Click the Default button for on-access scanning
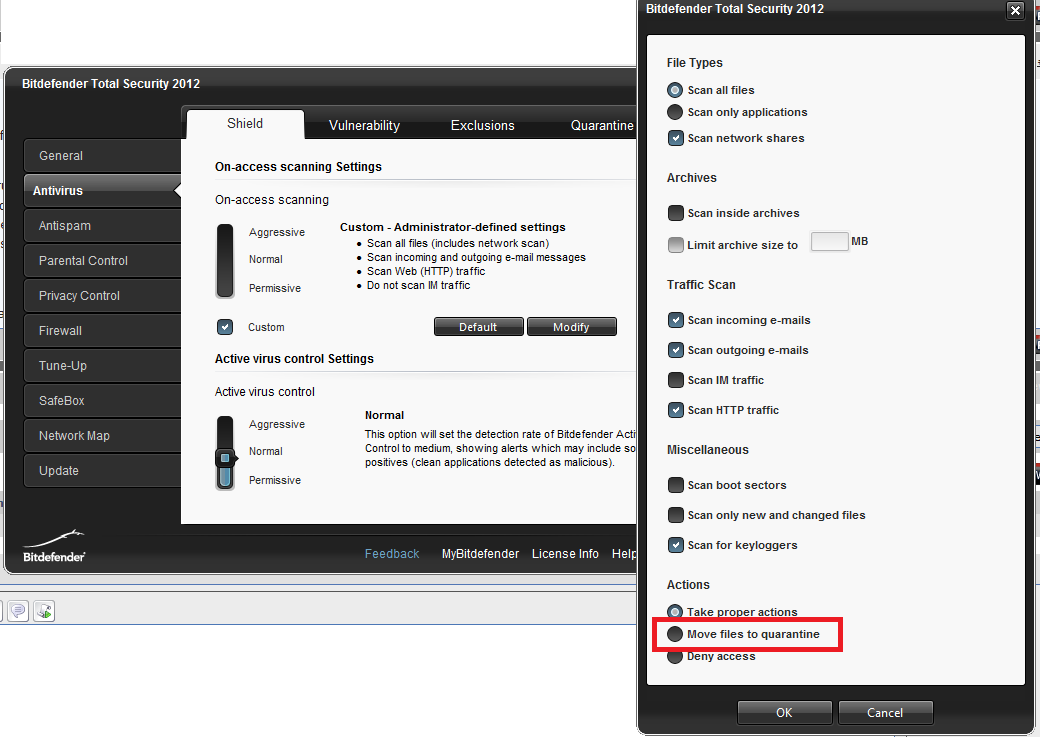This screenshot has height=737, width=1040. pyautogui.click(x=478, y=327)
